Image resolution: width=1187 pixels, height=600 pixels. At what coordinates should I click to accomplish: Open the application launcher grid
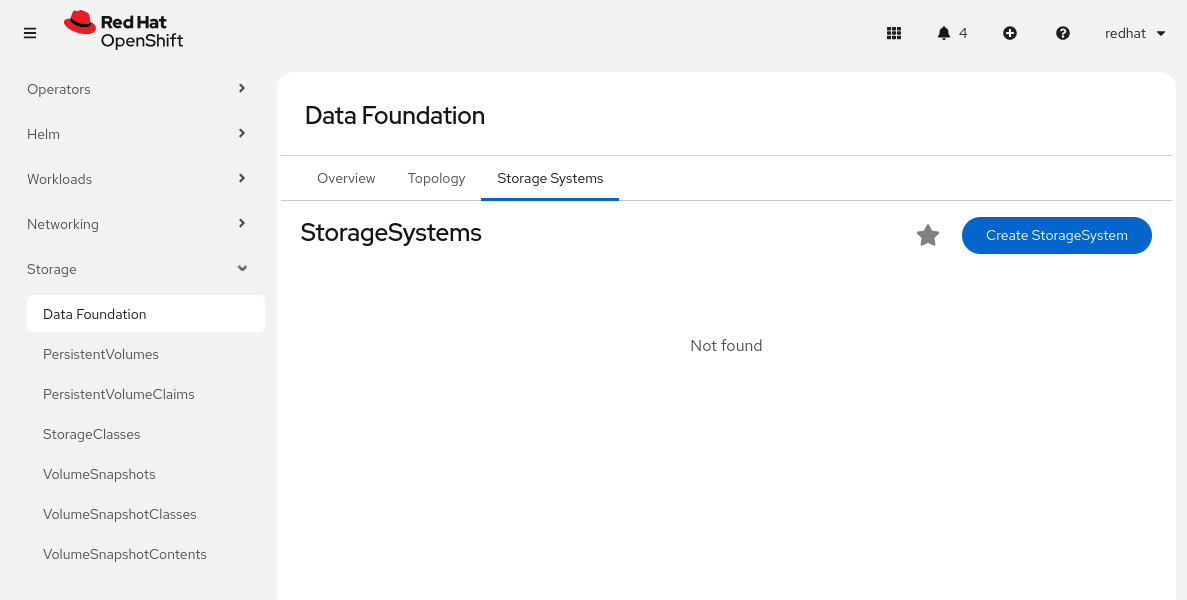pyautogui.click(x=894, y=33)
